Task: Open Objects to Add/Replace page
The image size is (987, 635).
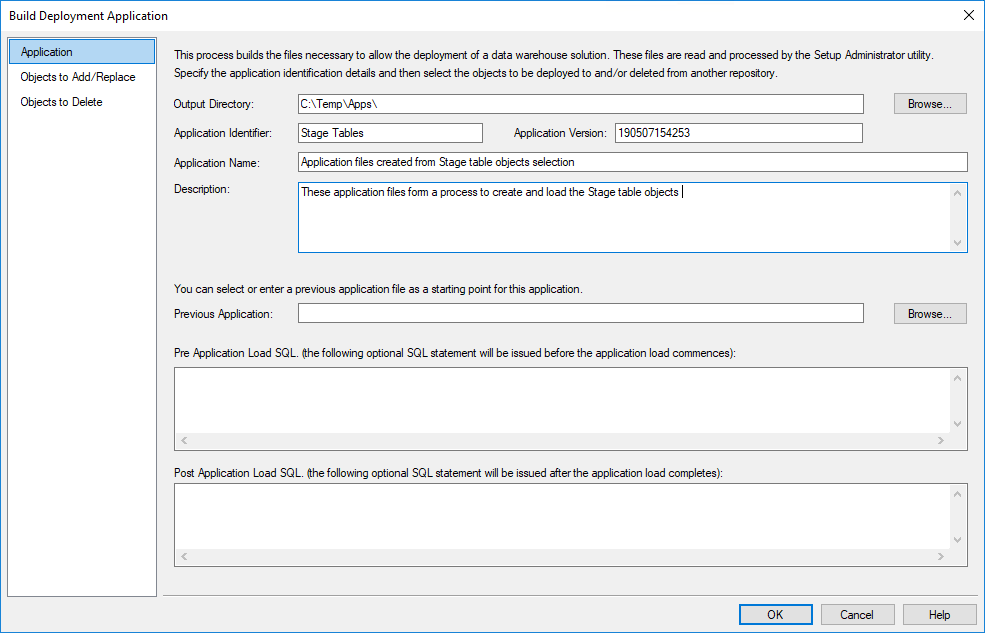Action: coord(78,77)
